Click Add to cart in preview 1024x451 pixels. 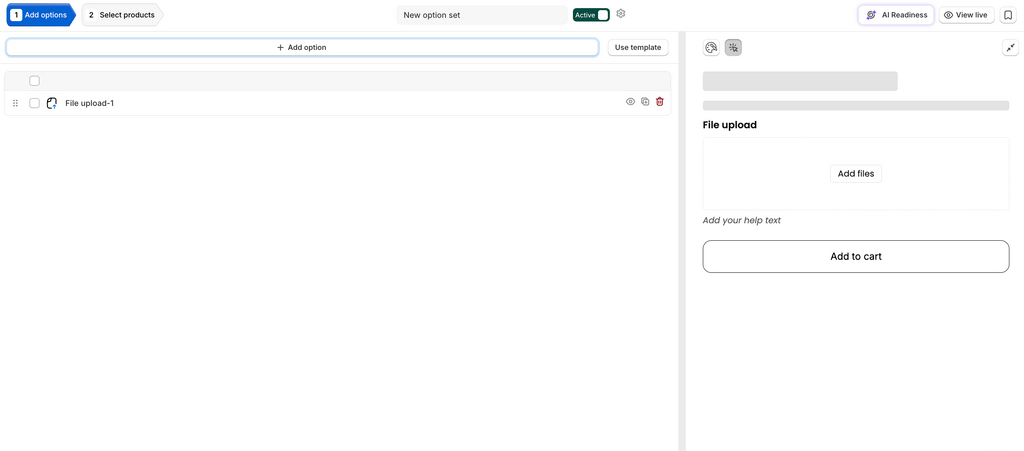coord(856,257)
